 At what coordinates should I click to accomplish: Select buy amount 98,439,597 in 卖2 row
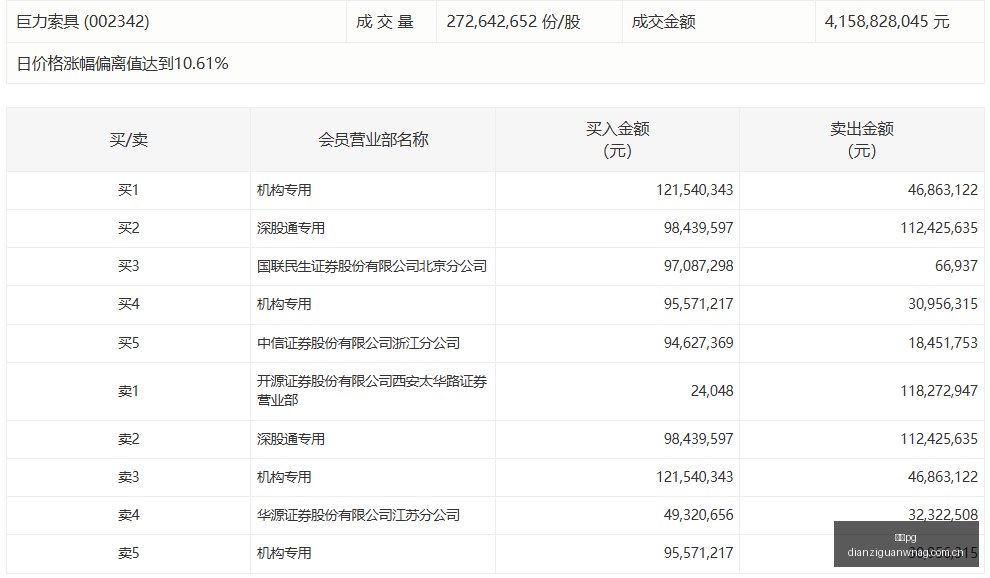[x=698, y=439]
